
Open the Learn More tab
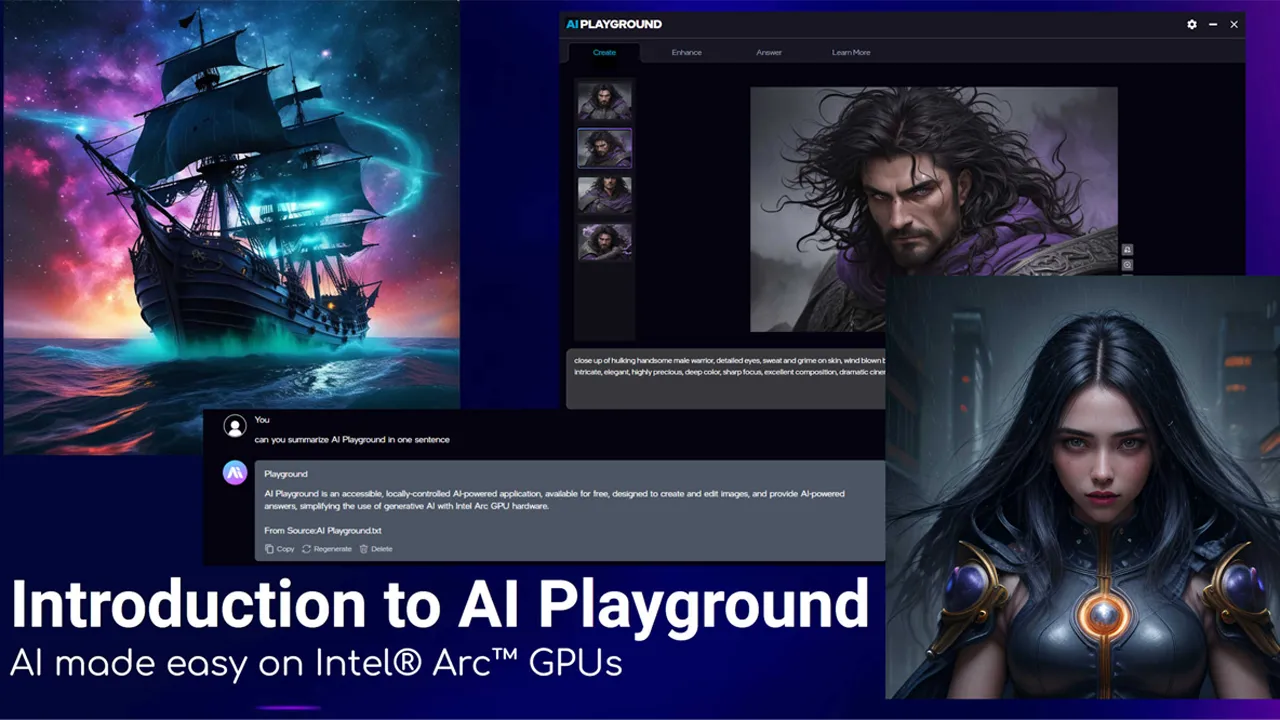click(851, 52)
